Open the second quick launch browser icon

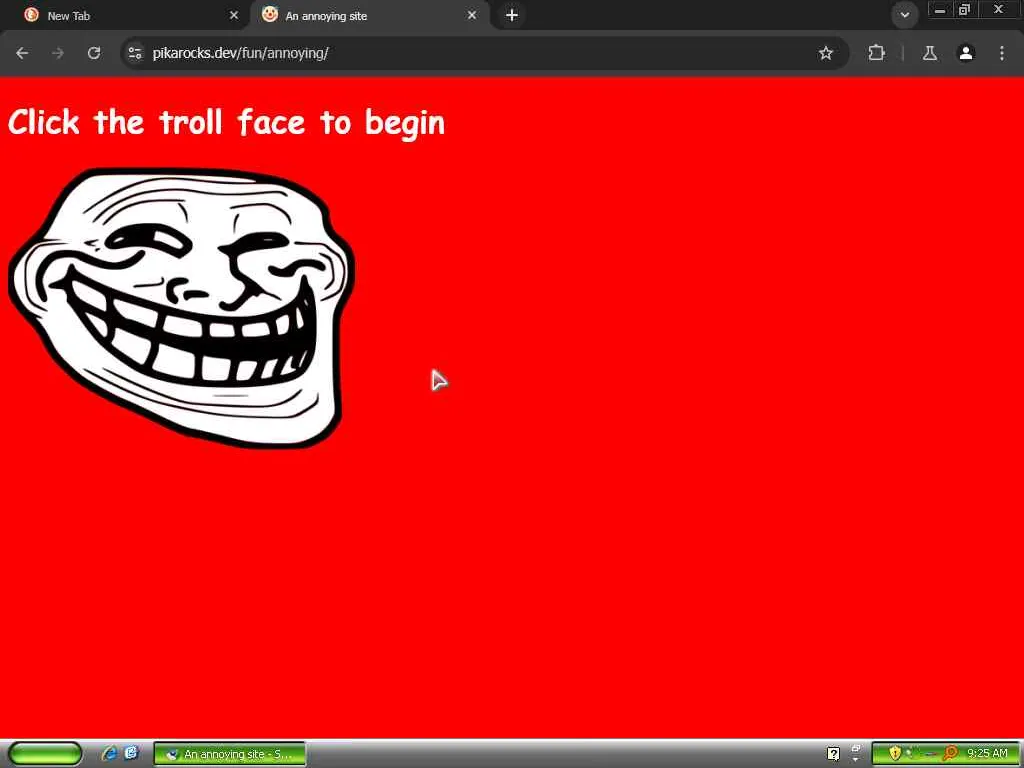(131, 753)
